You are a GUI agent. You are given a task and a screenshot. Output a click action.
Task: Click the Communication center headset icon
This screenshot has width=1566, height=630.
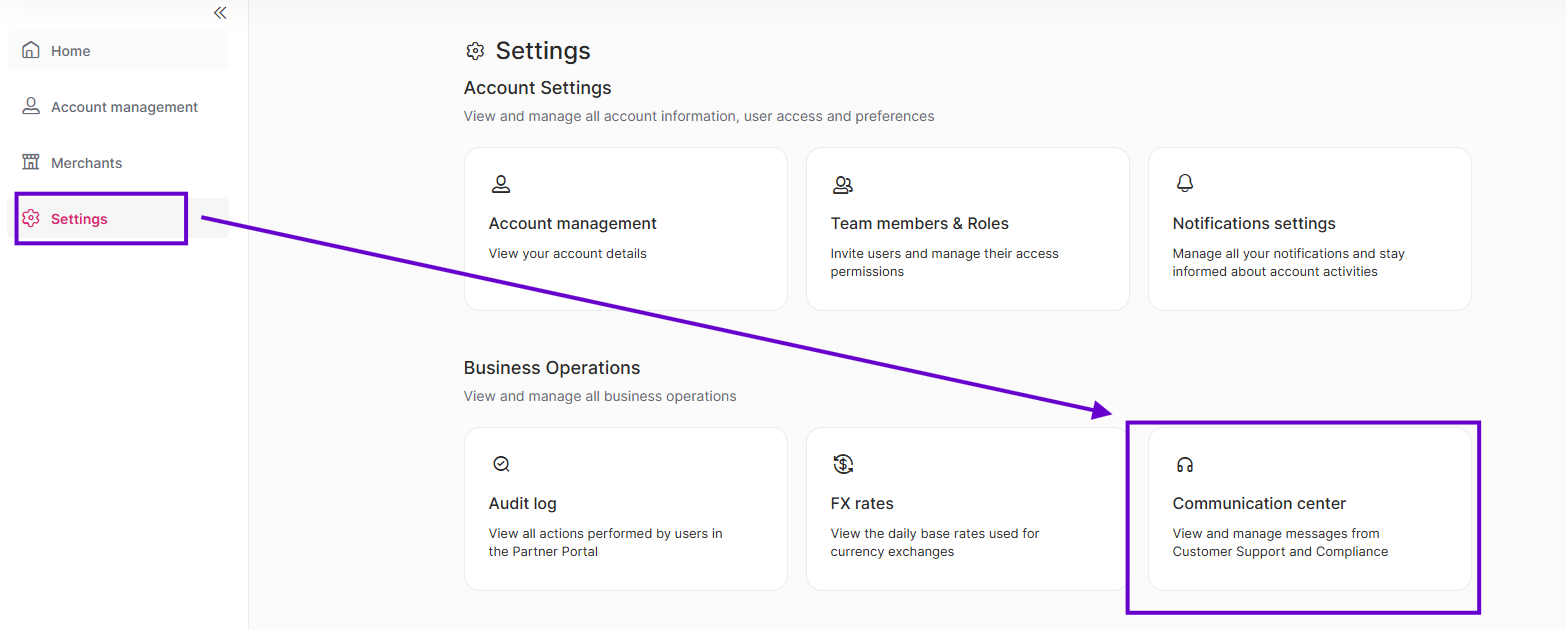pos(1185,464)
